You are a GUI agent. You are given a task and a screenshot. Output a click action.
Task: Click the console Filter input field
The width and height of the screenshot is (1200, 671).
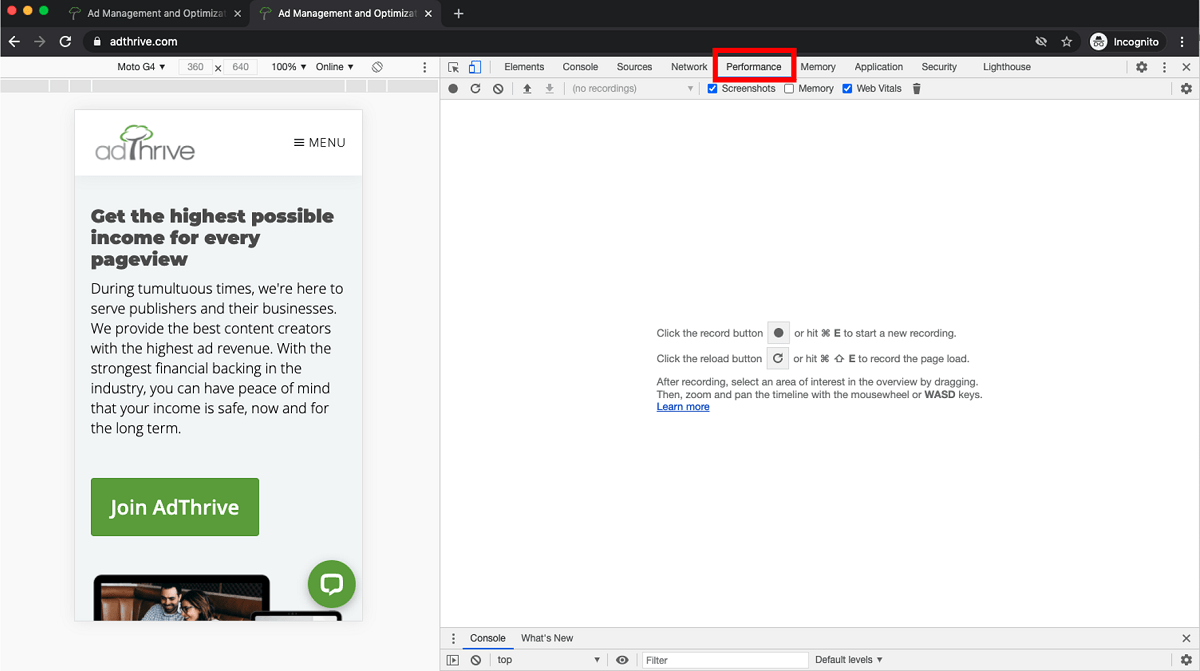point(724,660)
